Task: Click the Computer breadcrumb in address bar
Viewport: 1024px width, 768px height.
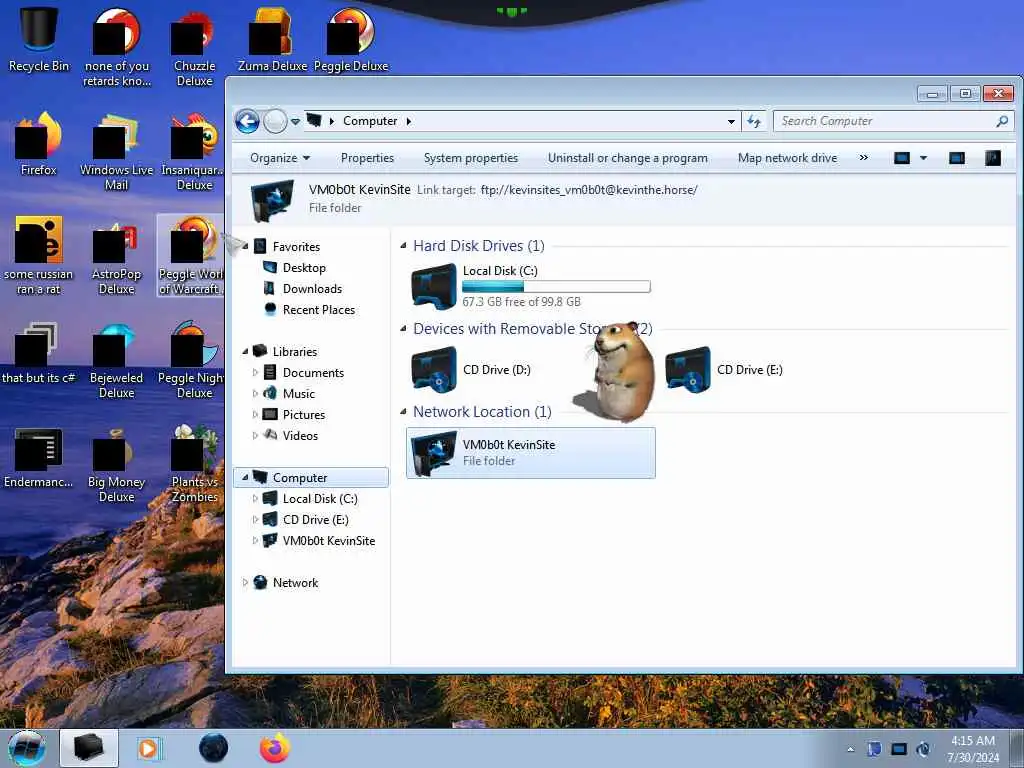Action: (370, 121)
